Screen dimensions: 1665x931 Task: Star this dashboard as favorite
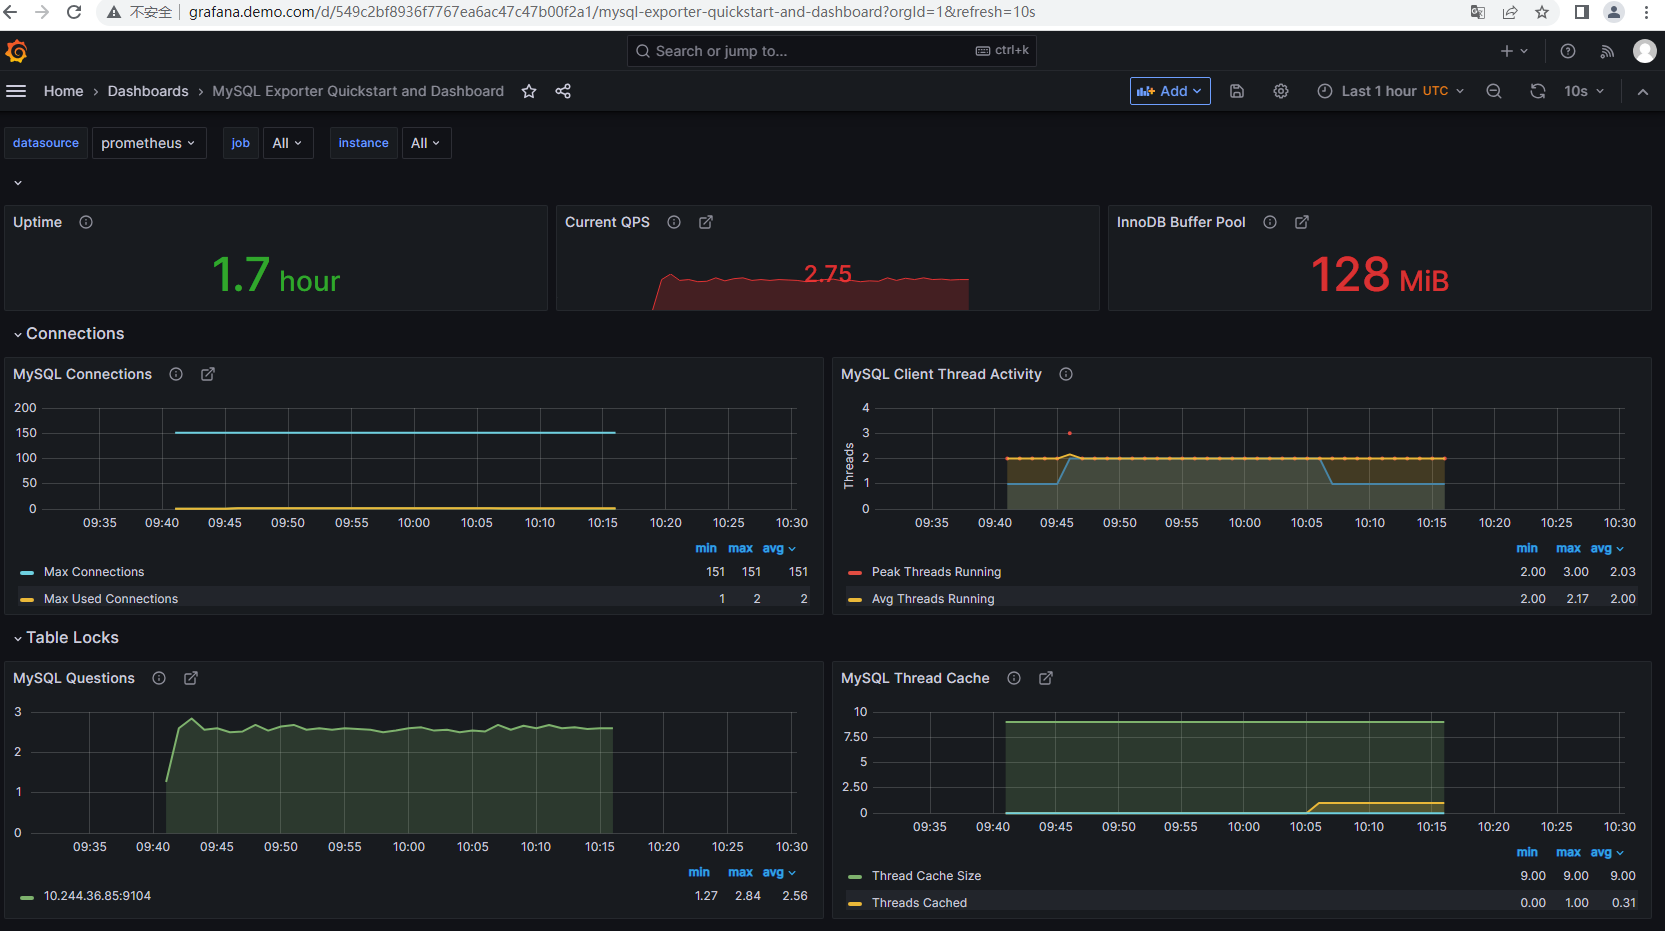[529, 91]
